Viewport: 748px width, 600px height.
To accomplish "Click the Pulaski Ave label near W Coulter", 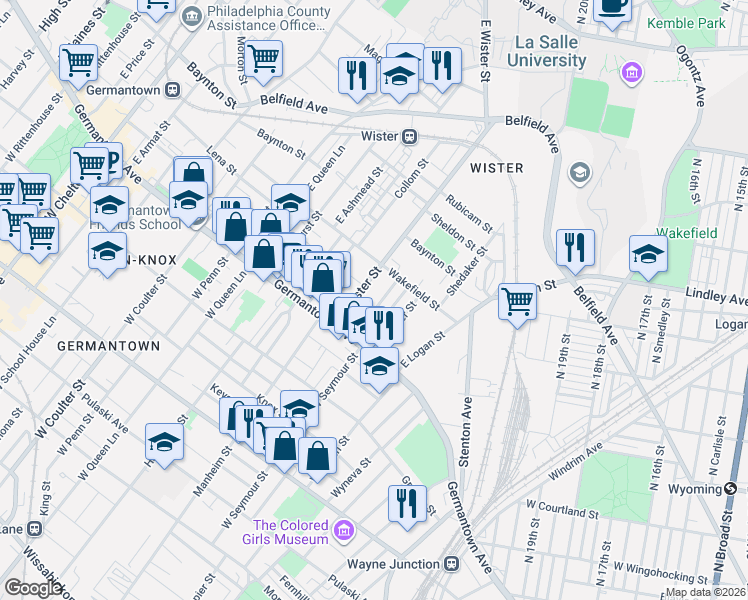I will [x=104, y=413].
